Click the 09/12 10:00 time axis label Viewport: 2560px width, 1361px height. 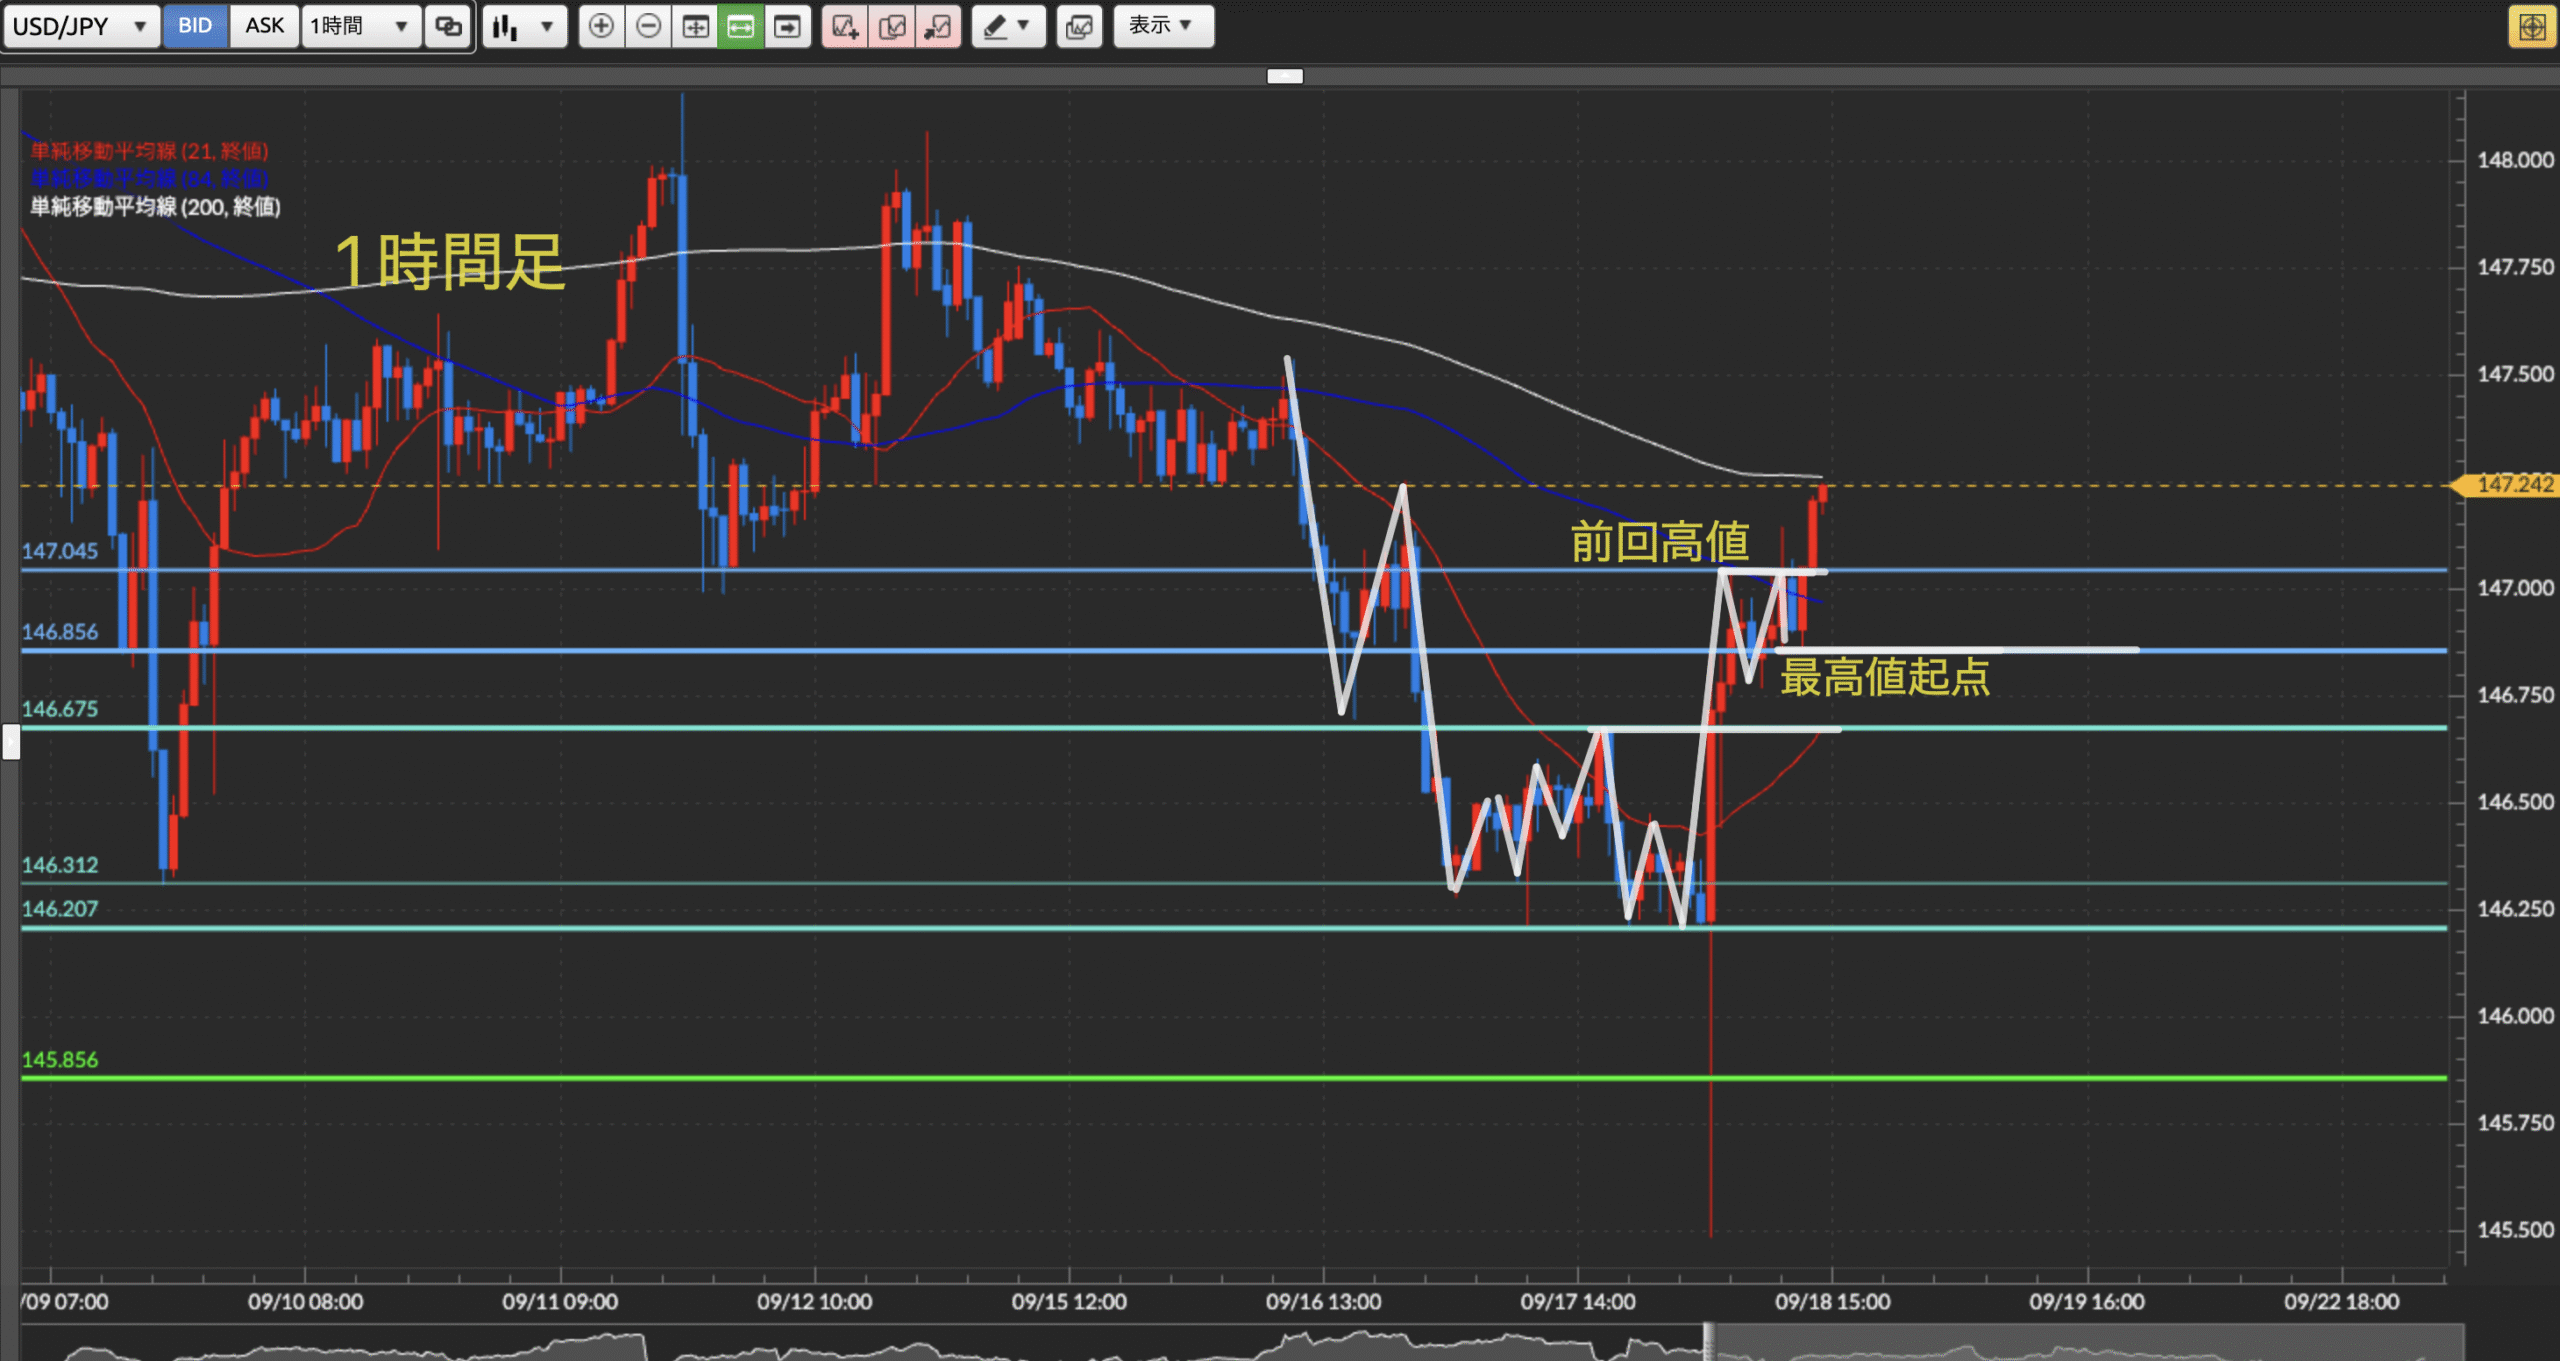click(x=814, y=1302)
